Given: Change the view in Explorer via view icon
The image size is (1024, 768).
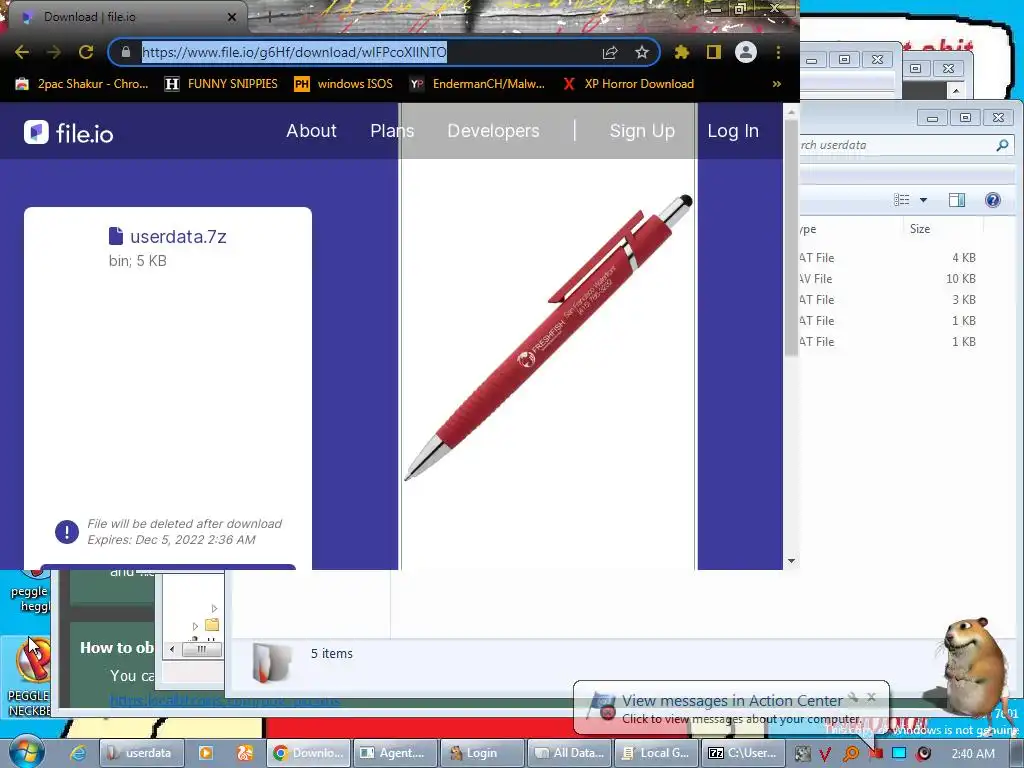Looking at the screenshot, I should [x=901, y=200].
